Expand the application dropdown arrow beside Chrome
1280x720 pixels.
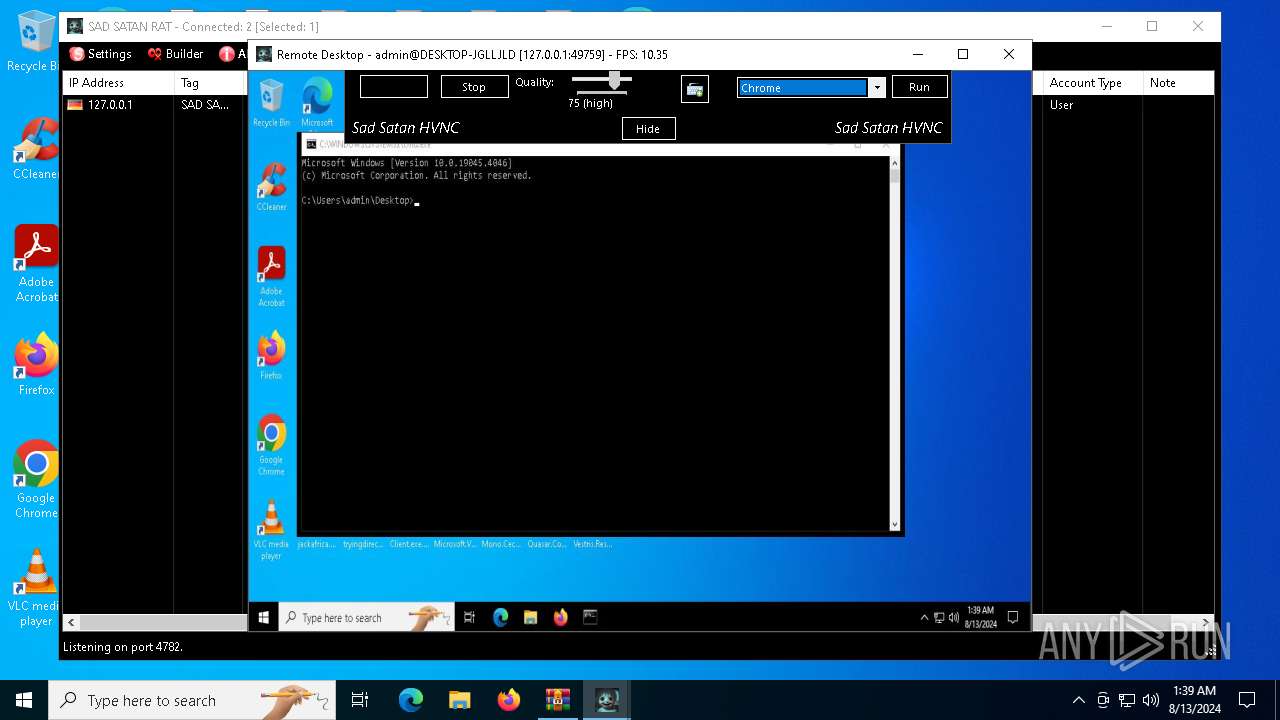877,88
